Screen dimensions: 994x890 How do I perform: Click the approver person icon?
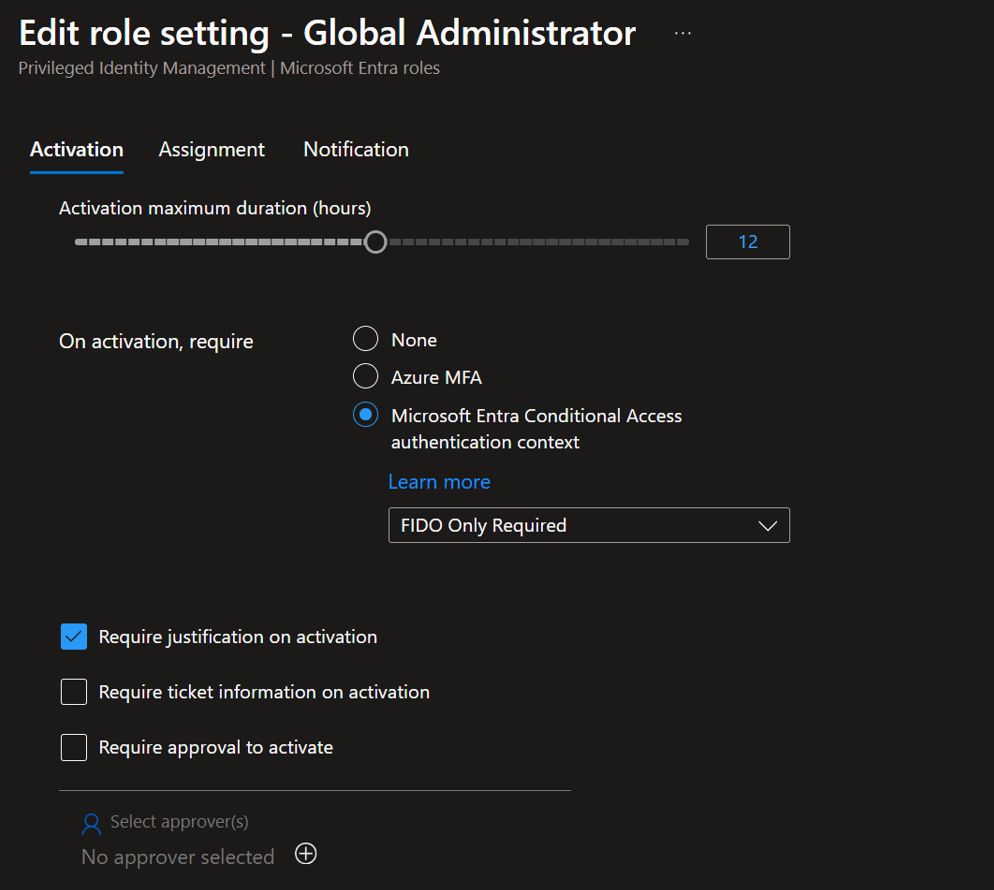tap(91, 823)
